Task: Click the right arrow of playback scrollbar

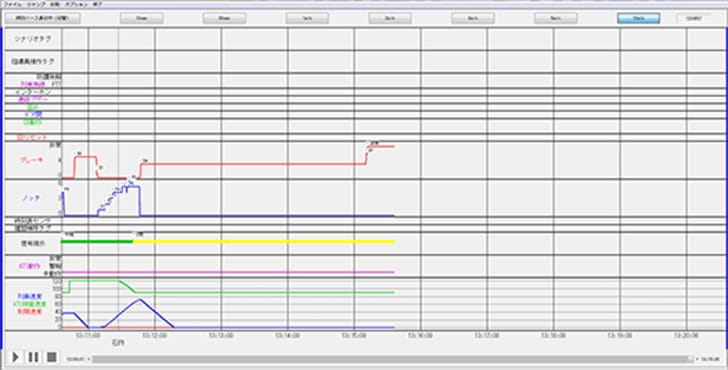Action: point(696,359)
